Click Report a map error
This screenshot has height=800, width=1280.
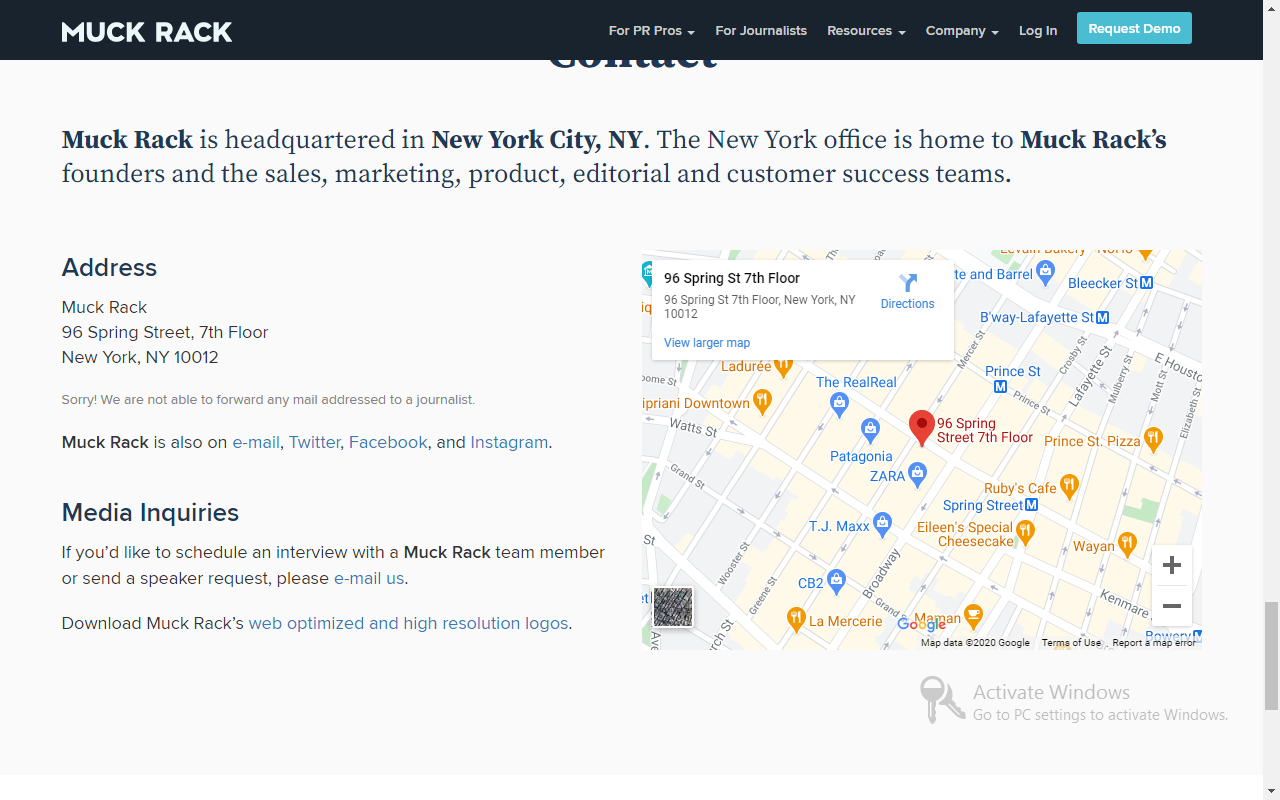click(x=1154, y=643)
